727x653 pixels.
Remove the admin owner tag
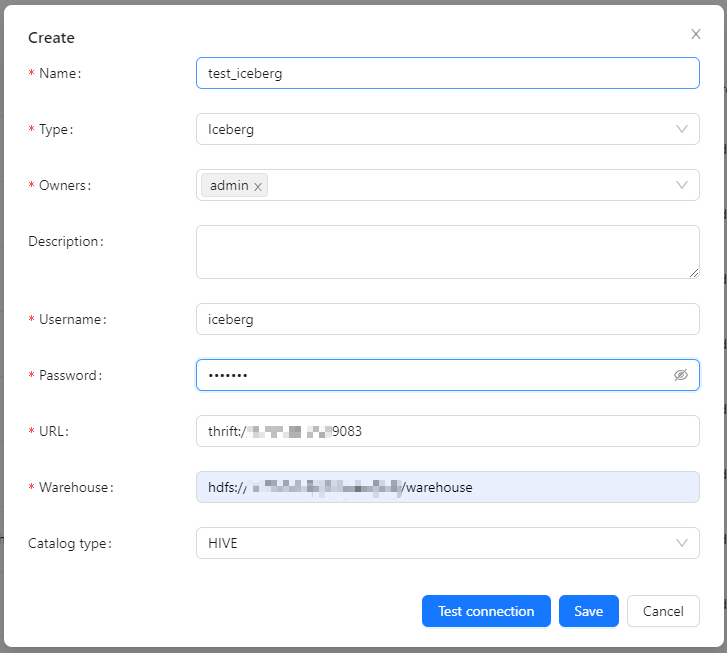pyautogui.click(x=258, y=186)
